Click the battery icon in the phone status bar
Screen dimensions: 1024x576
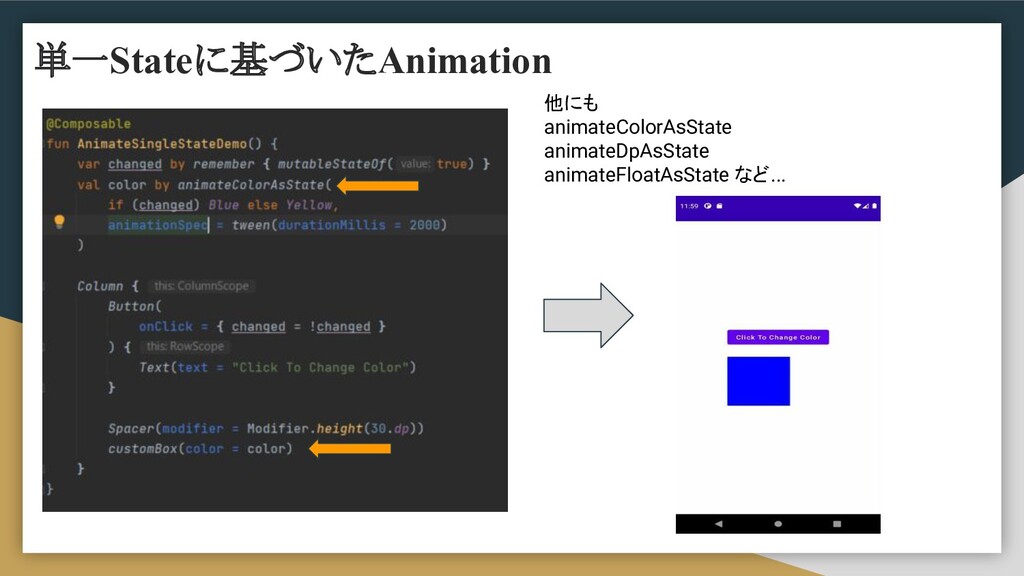point(874,206)
